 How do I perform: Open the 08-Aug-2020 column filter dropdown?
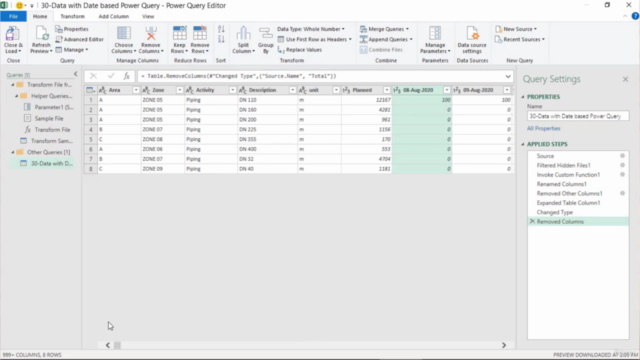pyautogui.click(x=447, y=90)
